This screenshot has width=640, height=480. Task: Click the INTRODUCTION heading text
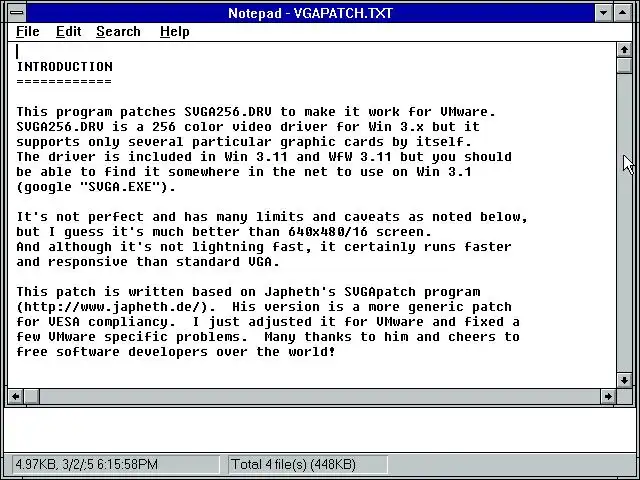[64, 67]
